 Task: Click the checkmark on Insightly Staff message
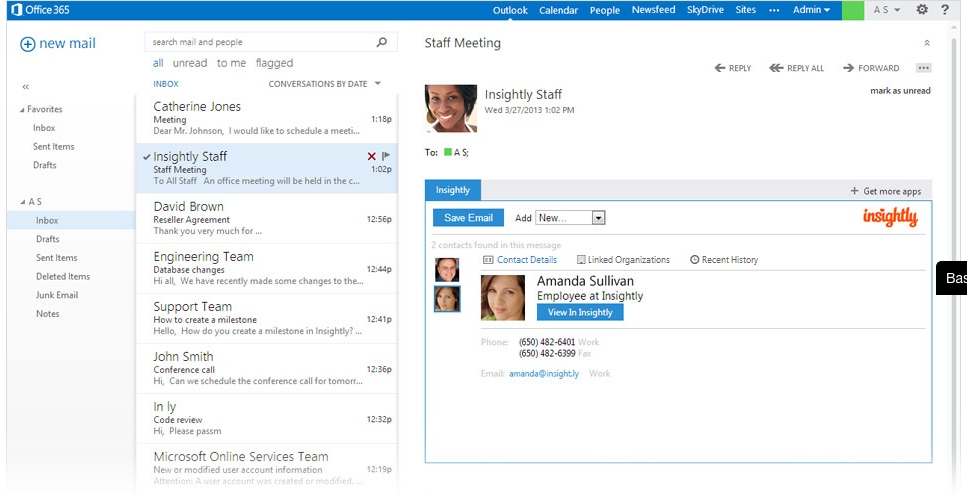[x=146, y=157]
